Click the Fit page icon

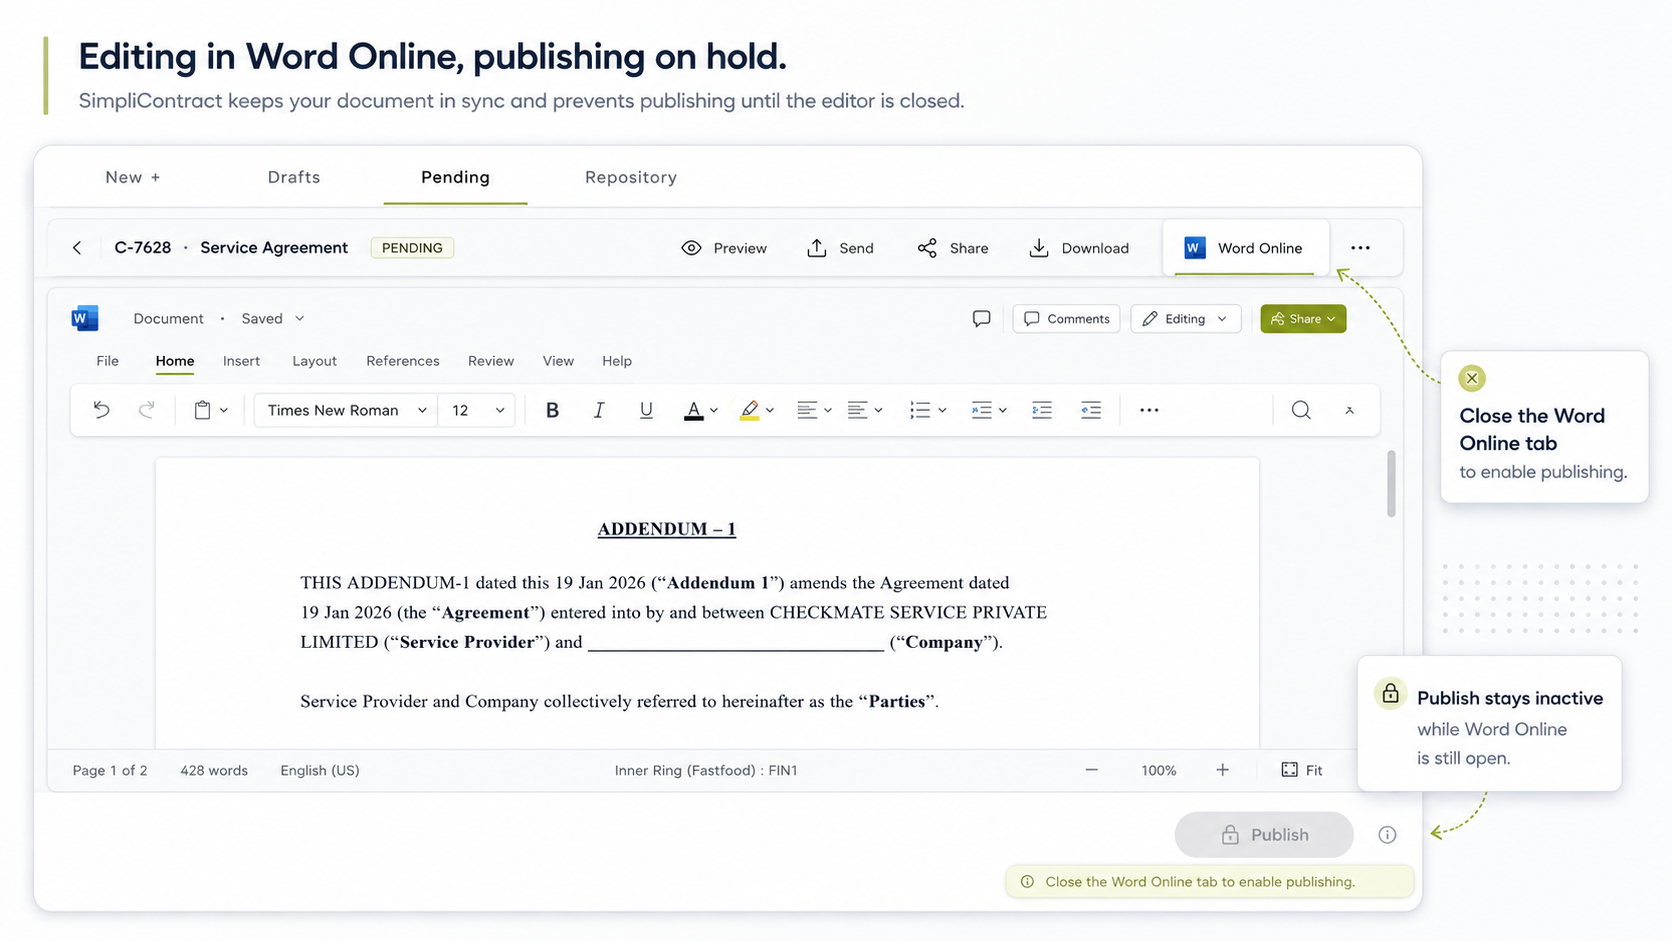click(1290, 770)
